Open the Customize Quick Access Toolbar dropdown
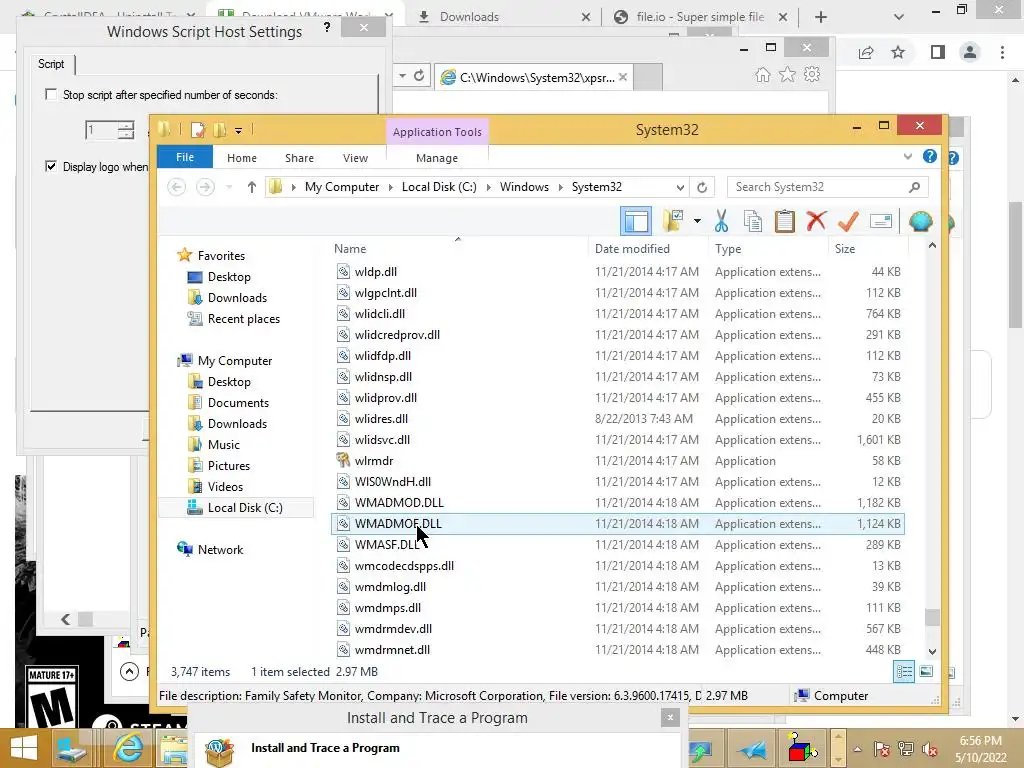Image resolution: width=1024 pixels, height=768 pixels. pos(238,131)
